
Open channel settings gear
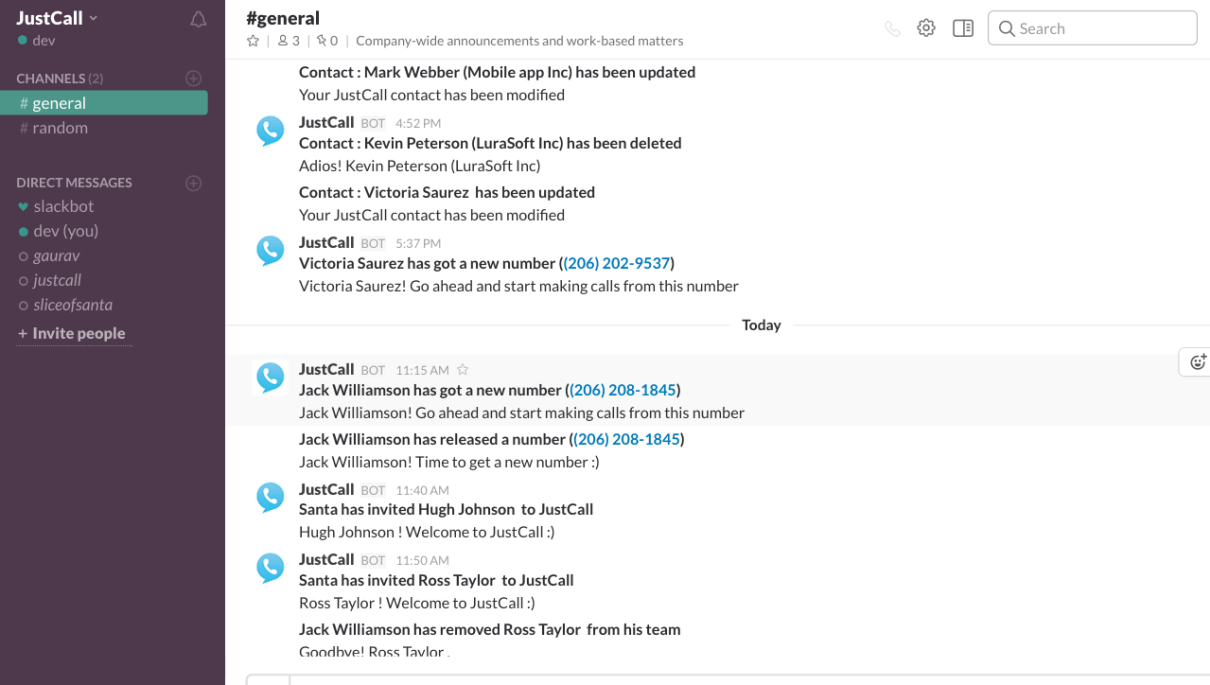(x=926, y=28)
